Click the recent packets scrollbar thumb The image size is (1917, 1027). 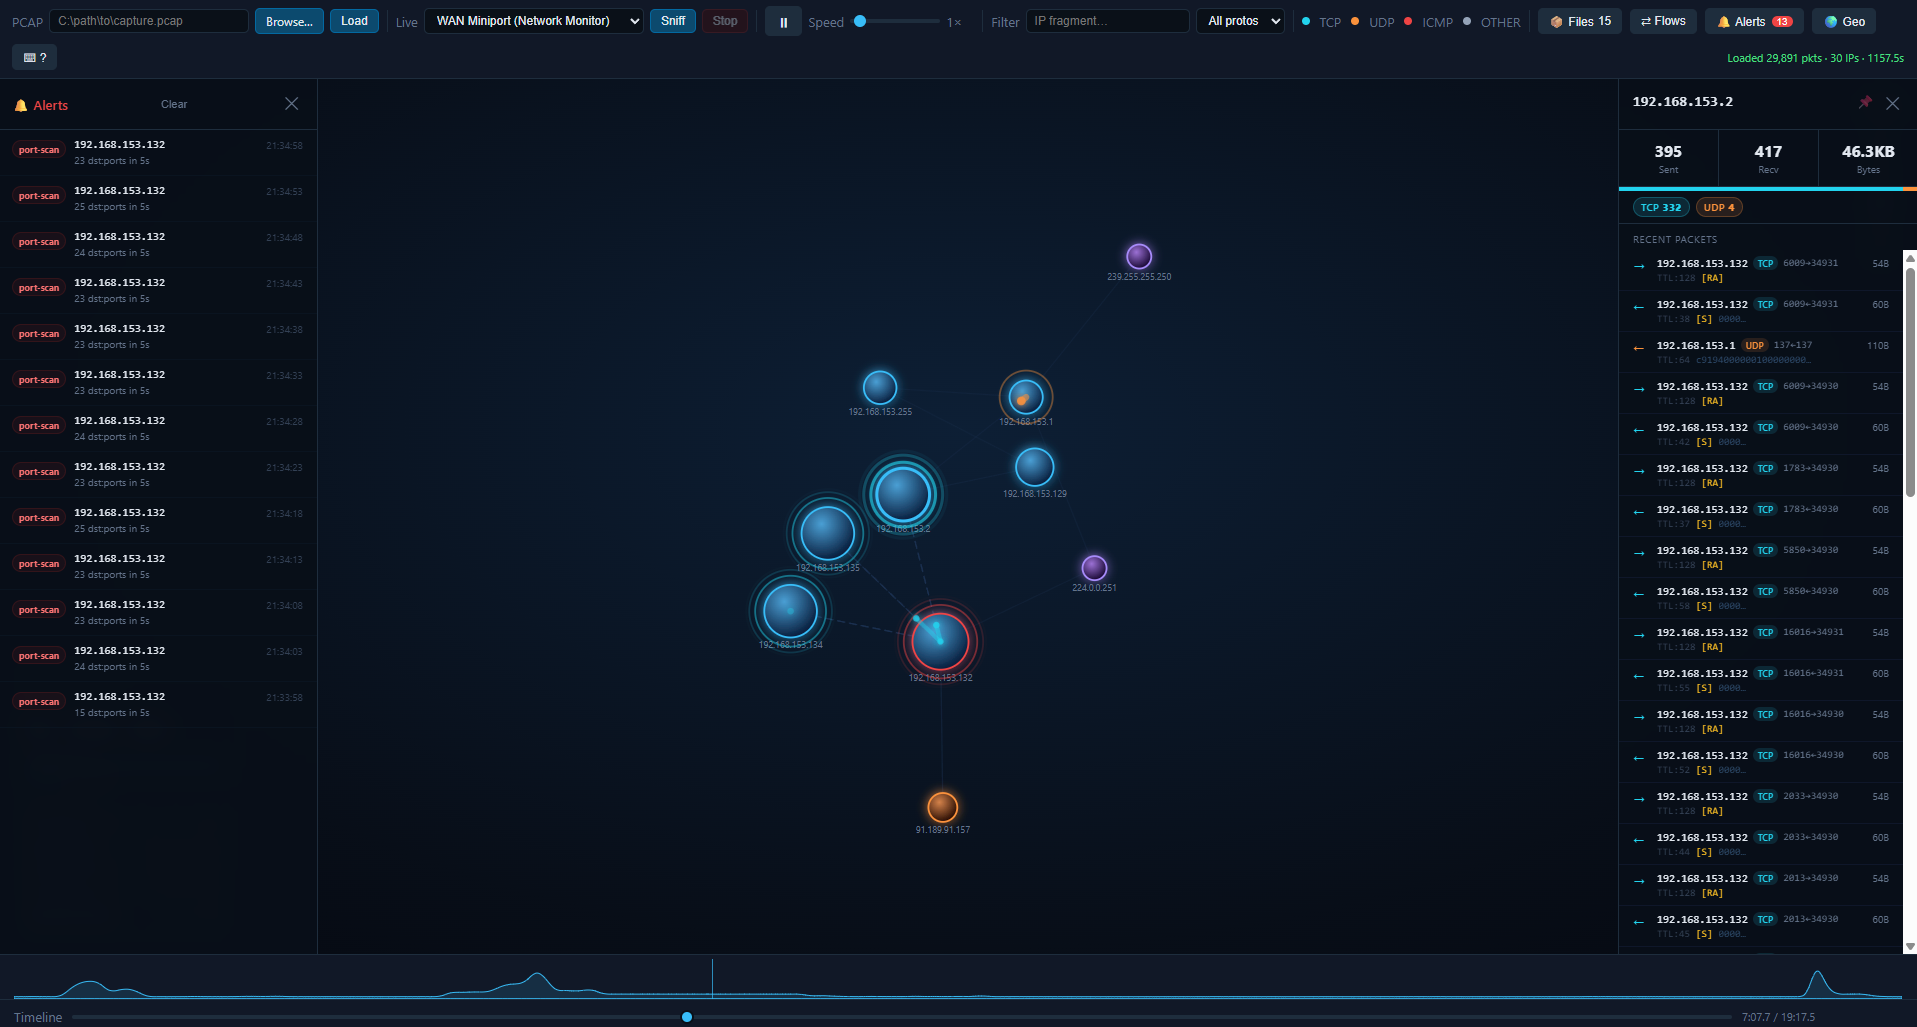(x=1910, y=381)
